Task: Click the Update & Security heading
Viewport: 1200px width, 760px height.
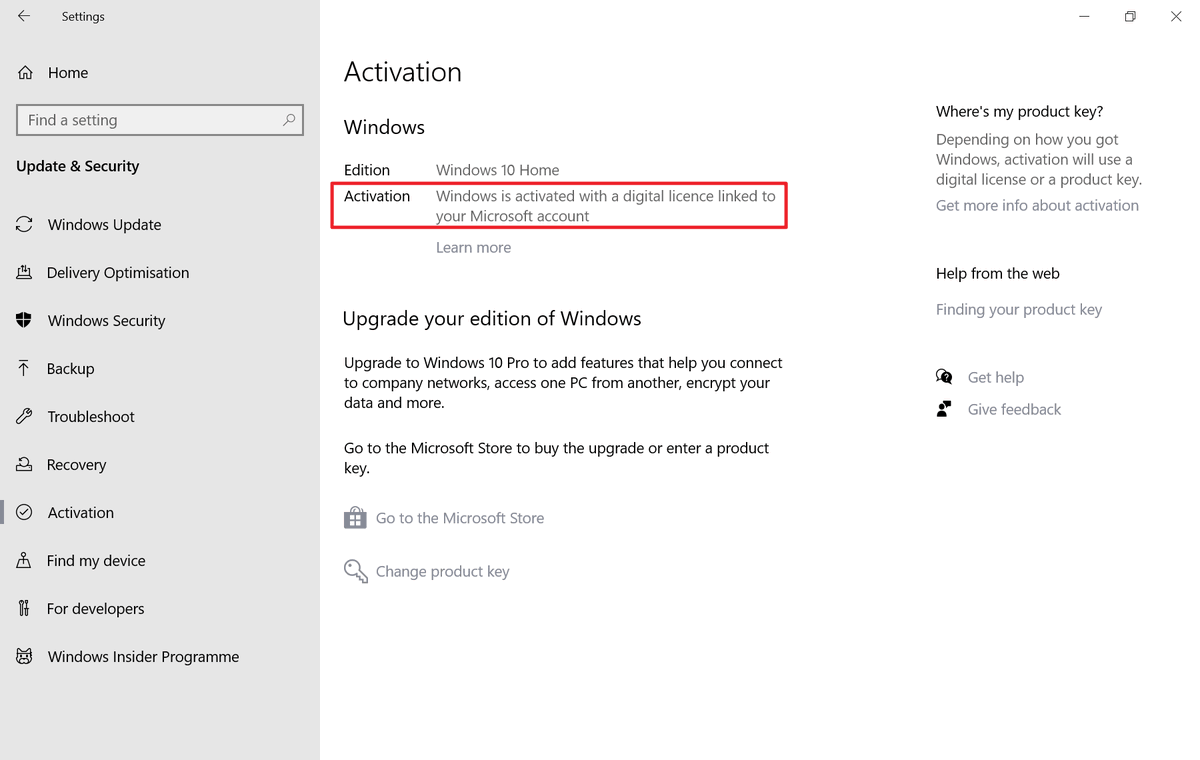Action: click(78, 166)
